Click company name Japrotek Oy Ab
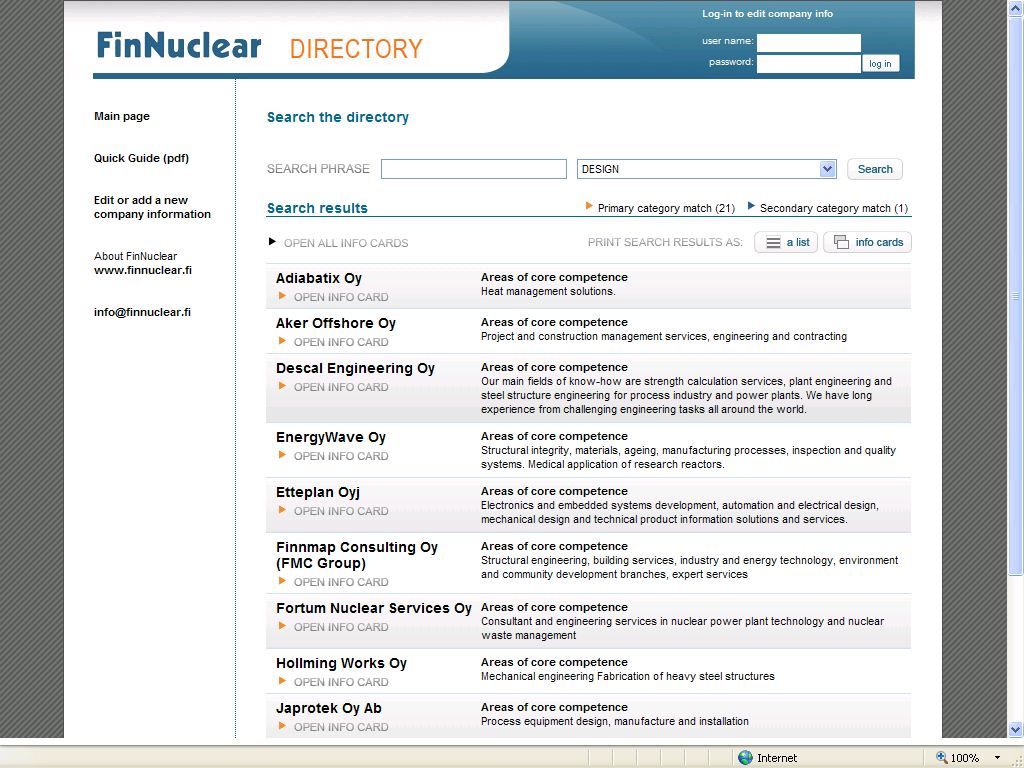1024x768 pixels. 328,709
